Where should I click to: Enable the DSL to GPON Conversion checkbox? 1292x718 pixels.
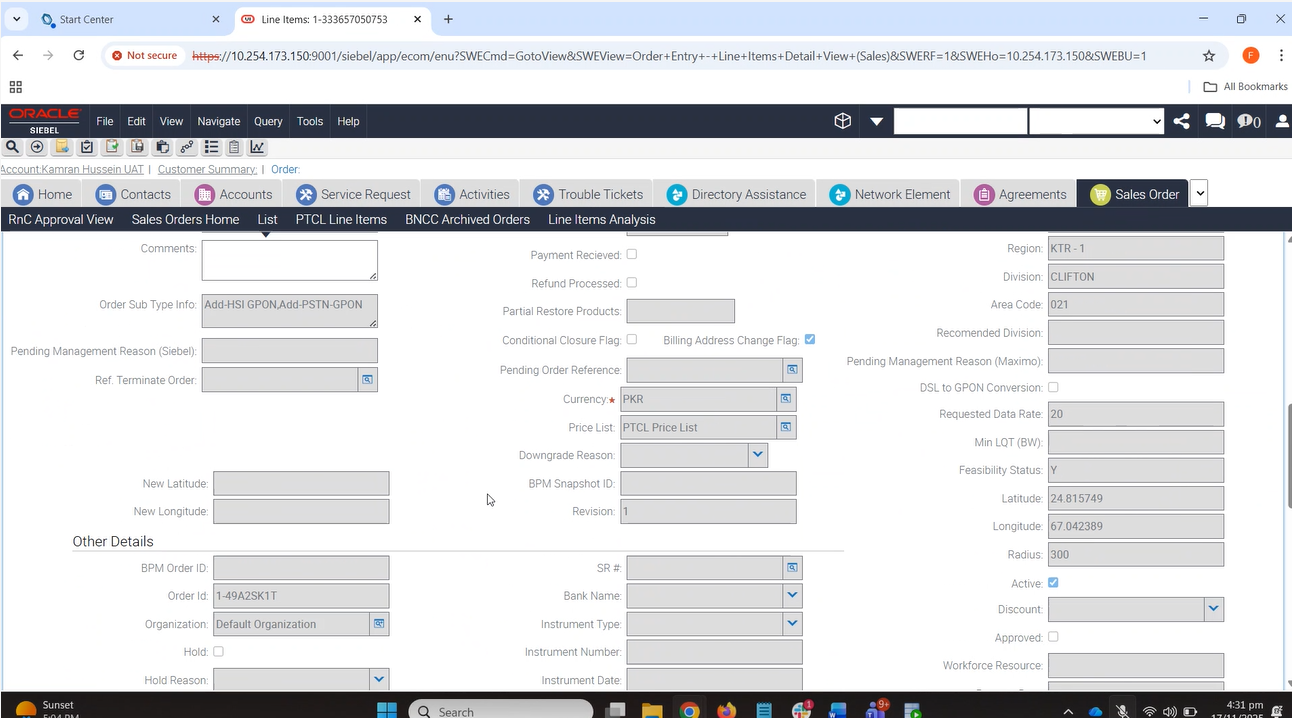(1053, 387)
